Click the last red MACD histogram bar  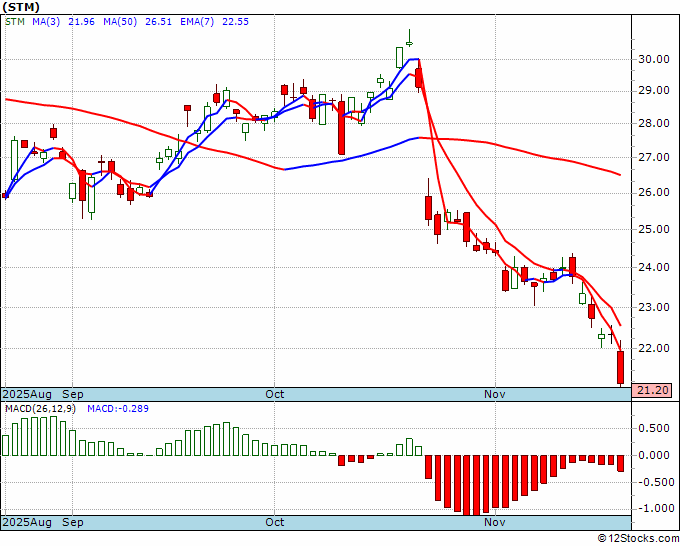click(x=621, y=463)
